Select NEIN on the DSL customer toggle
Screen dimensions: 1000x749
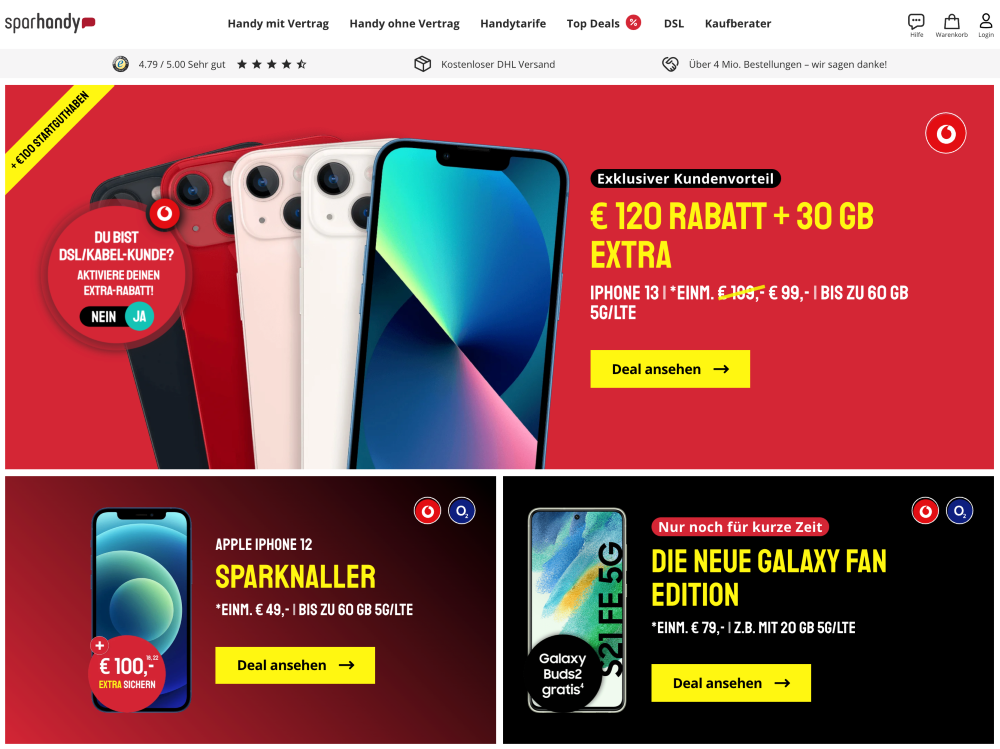pos(103,317)
